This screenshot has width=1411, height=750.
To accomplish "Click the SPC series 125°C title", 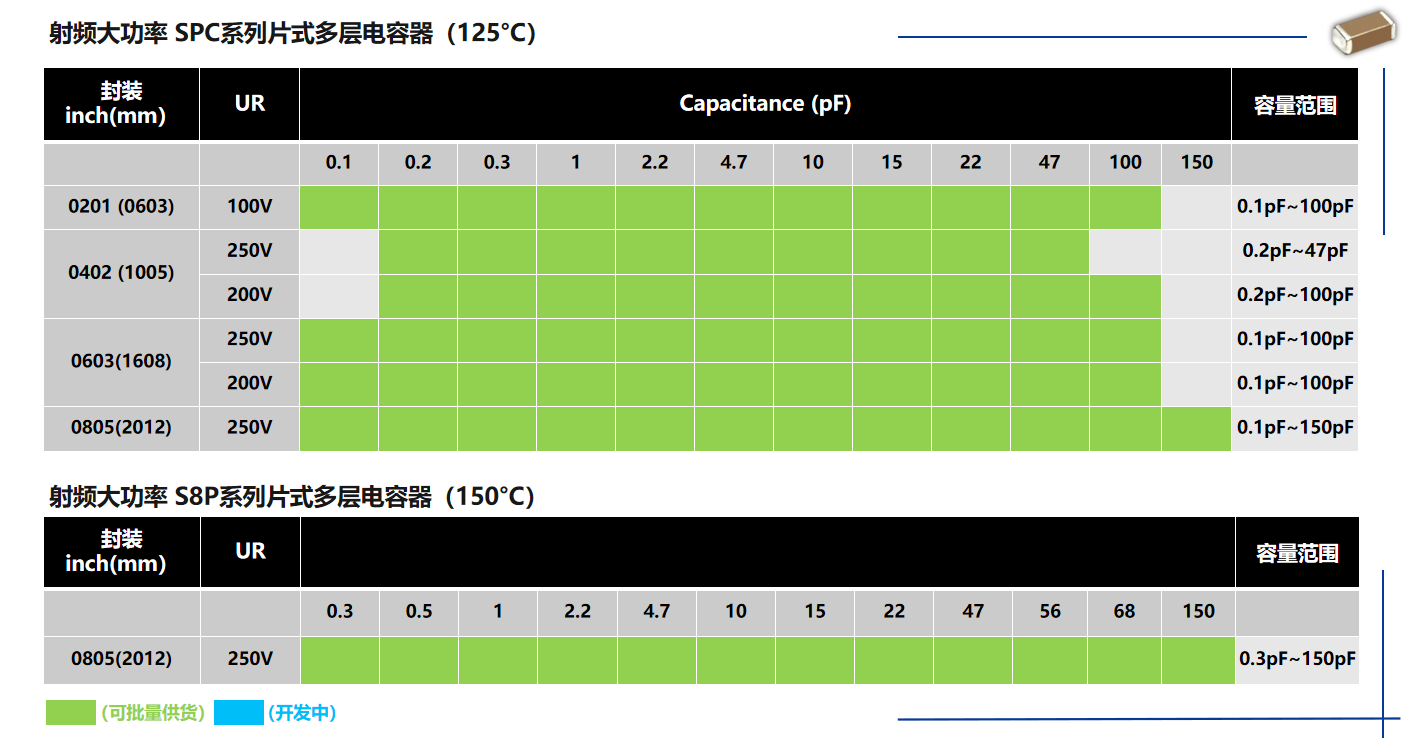I will 293,33.
